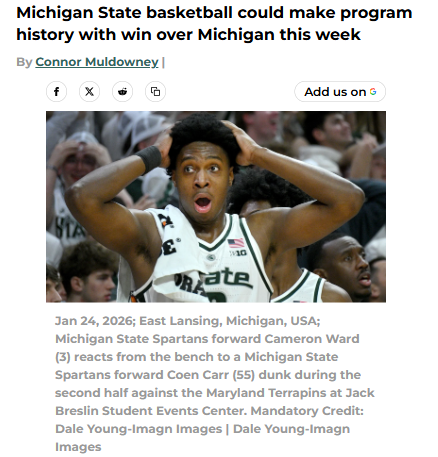The image size is (438, 457).
Task: Click the Mandatory Credit text in caption
Action: pos(307,411)
